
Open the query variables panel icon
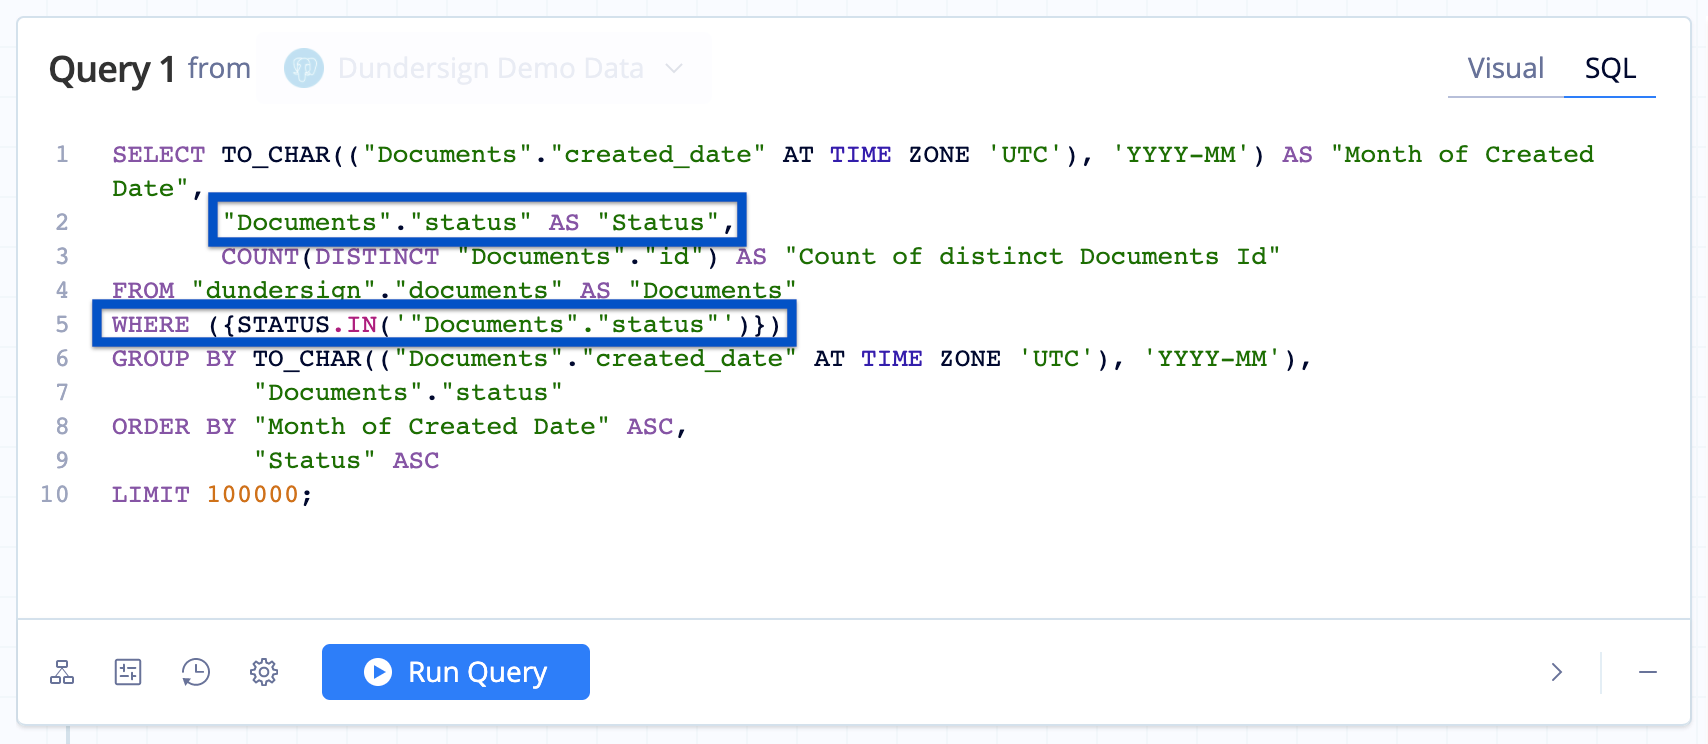pos(128,672)
